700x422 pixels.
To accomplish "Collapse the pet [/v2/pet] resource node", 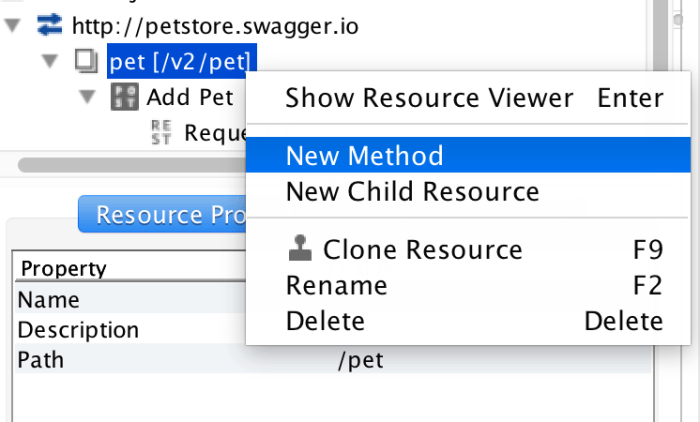I will [x=50, y=61].
